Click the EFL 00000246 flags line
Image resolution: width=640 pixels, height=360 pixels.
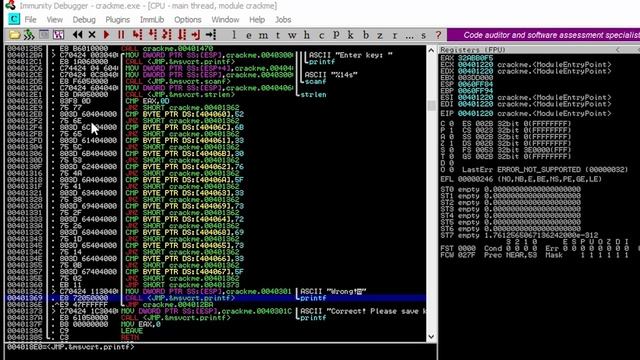521,179
